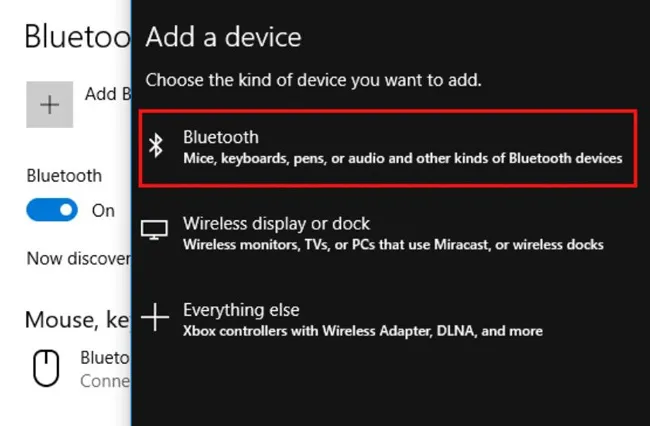
Task: Click the On label beside the toggle
Action: coord(104,211)
